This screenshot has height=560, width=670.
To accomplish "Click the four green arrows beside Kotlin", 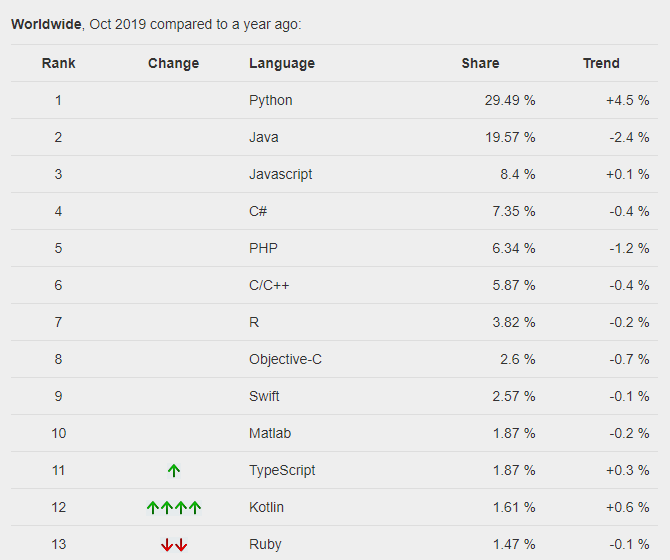I will click(174, 507).
